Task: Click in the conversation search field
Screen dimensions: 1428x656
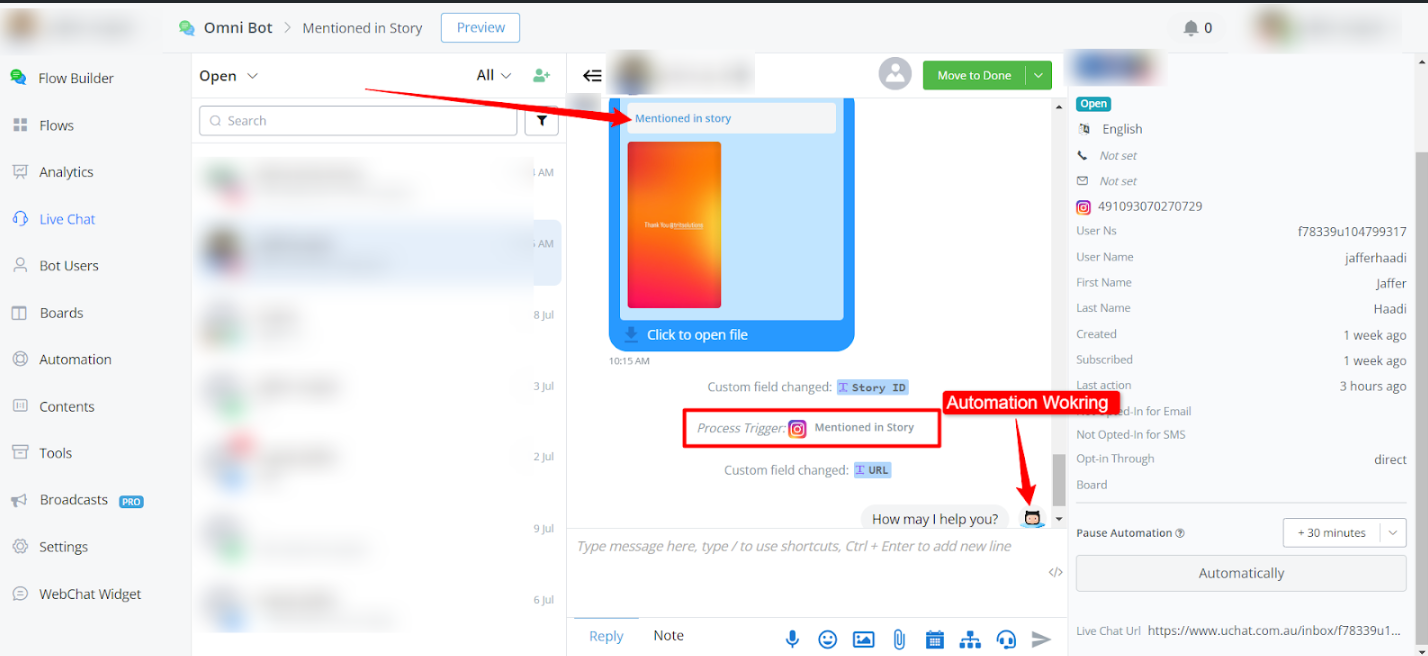Action: click(358, 121)
